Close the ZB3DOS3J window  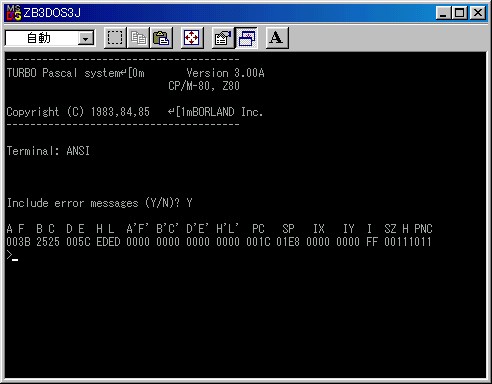[478, 13]
